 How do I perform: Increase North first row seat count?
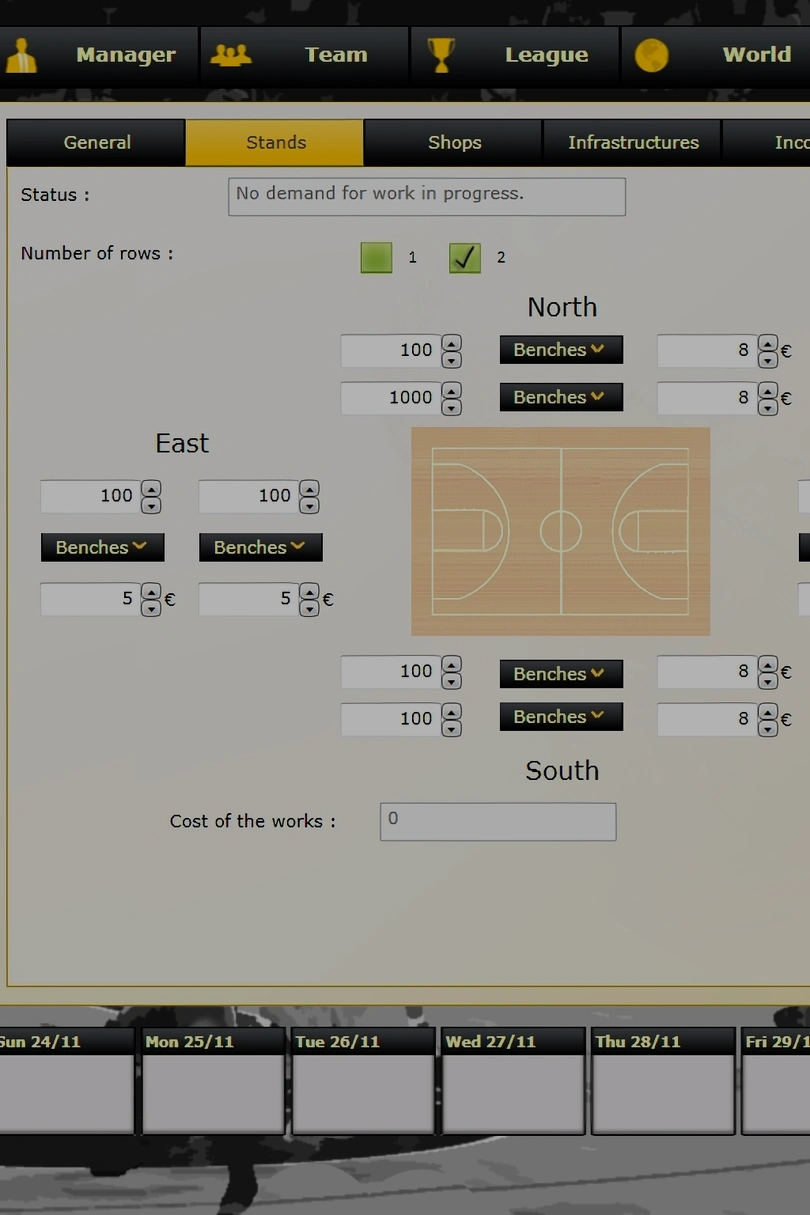pos(452,343)
